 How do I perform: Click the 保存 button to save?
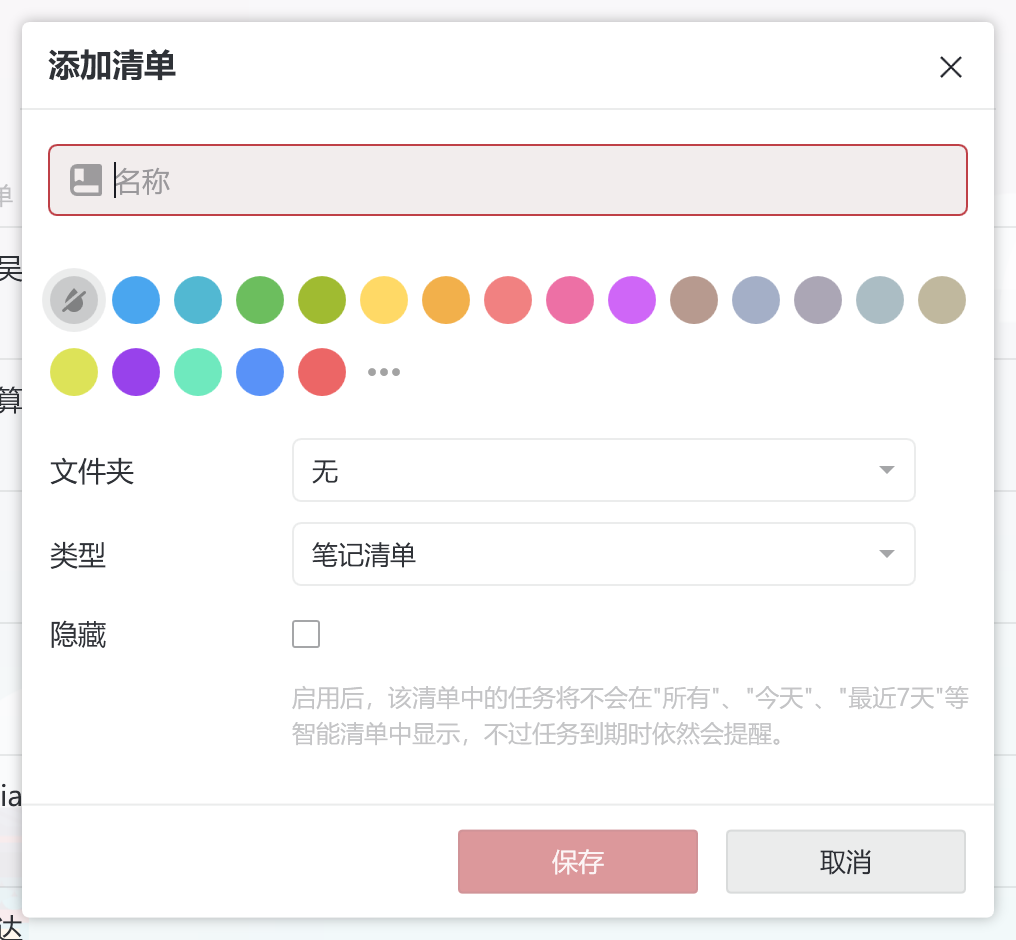pos(578,861)
